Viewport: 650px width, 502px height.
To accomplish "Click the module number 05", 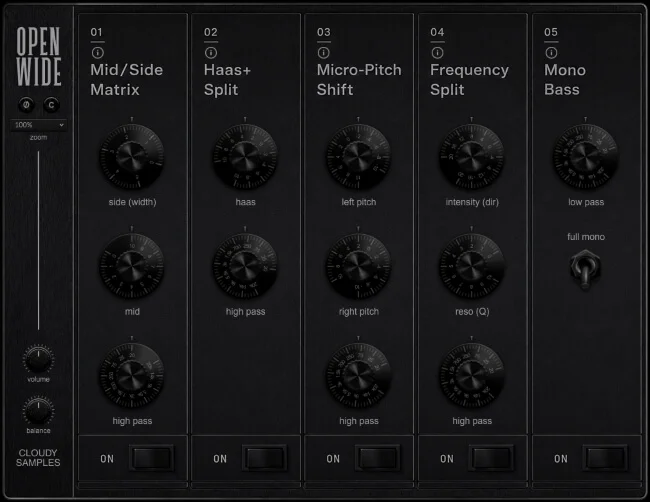I will (x=551, y=32).
